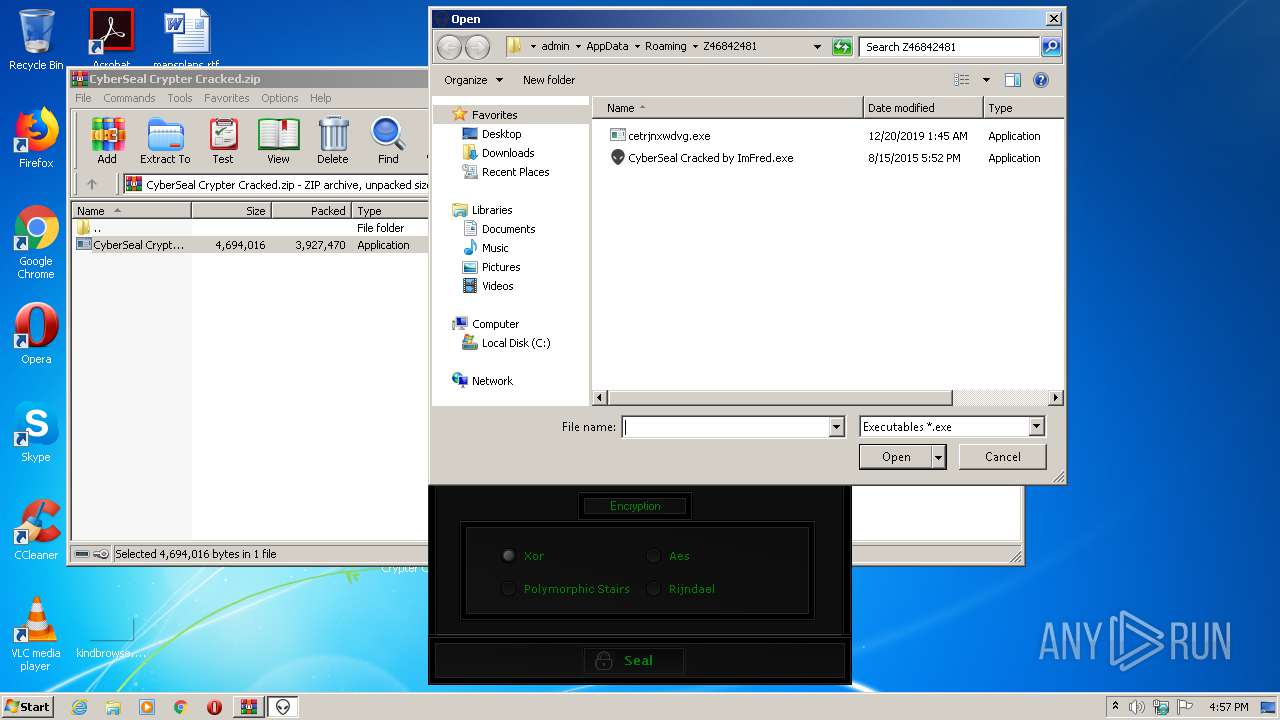The height and width of the screenshot is (720, 1280).
Task: Expand Roaming breadcrumb arrow in address bar
Action: [x=695, y=46]
